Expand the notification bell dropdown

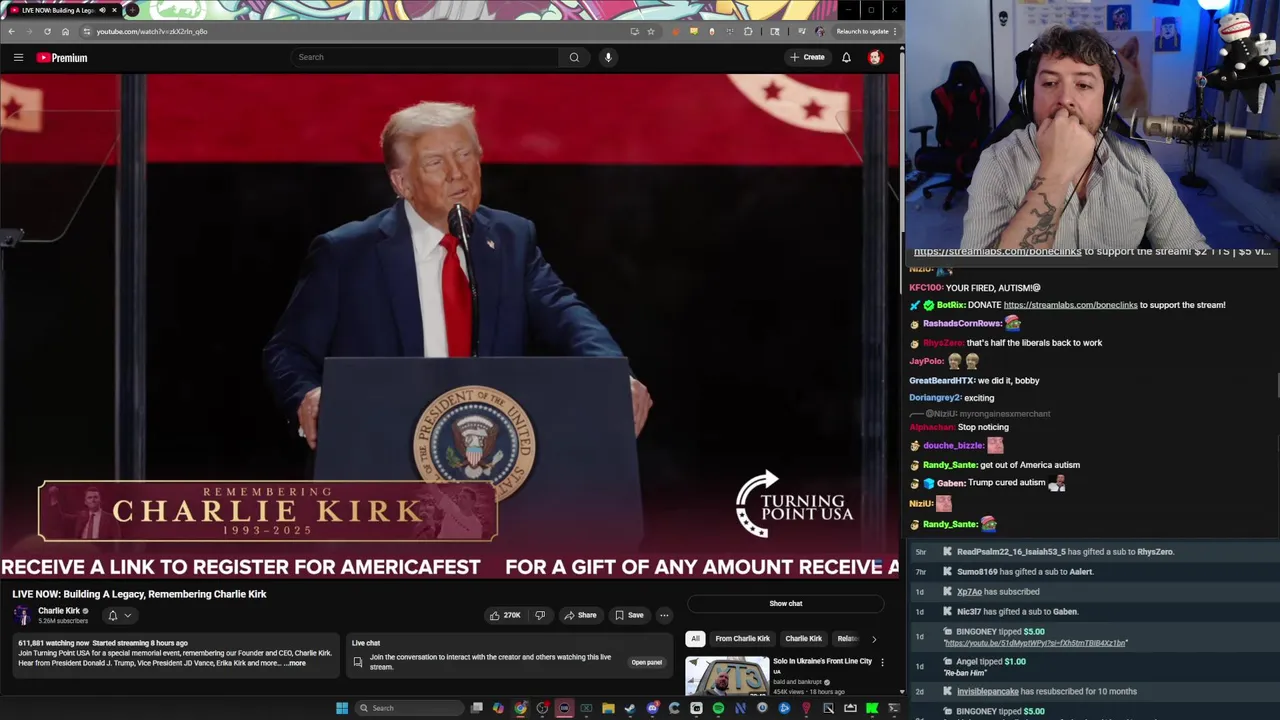coord(119,616)
